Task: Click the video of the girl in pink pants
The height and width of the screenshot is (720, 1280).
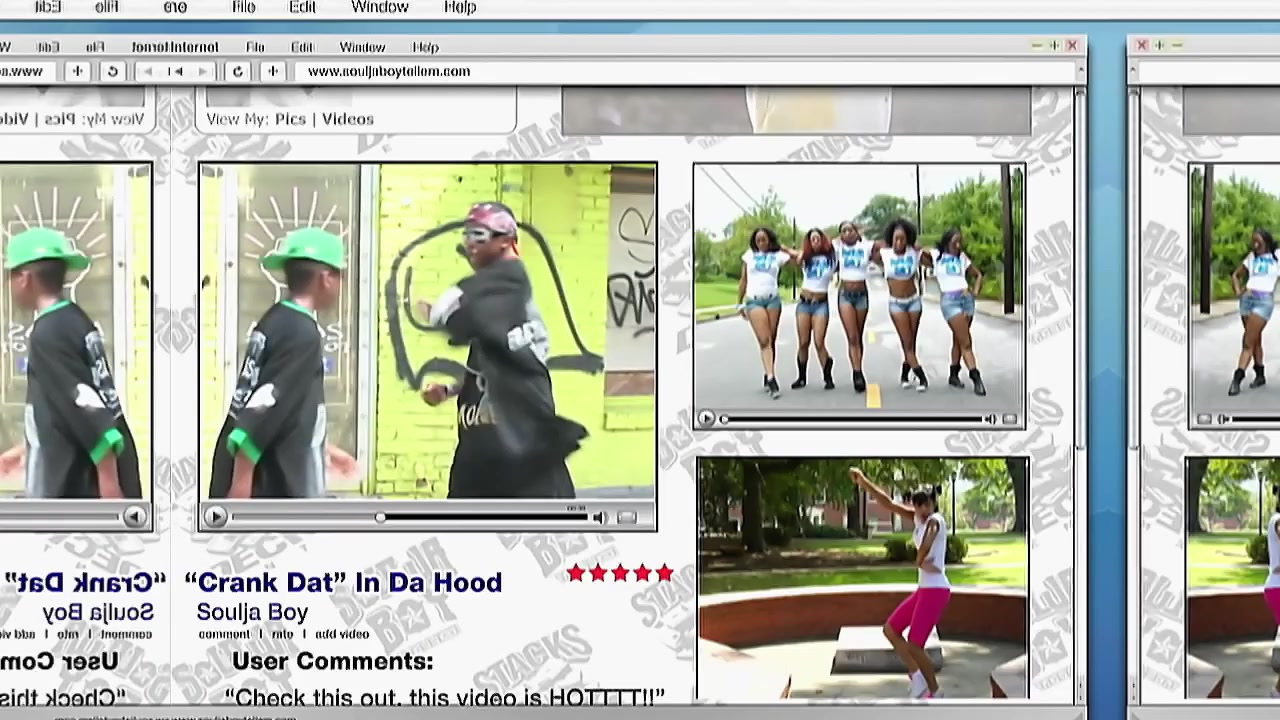Action: pos(863,578)
